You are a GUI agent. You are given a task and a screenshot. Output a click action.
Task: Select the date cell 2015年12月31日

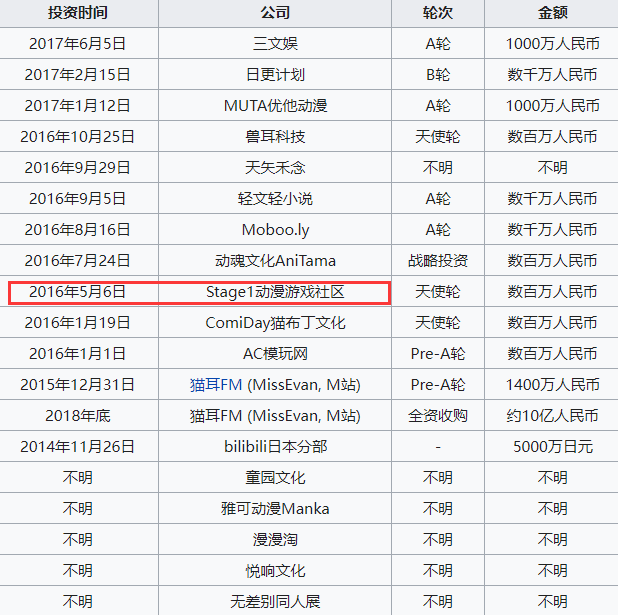(78, 385)
